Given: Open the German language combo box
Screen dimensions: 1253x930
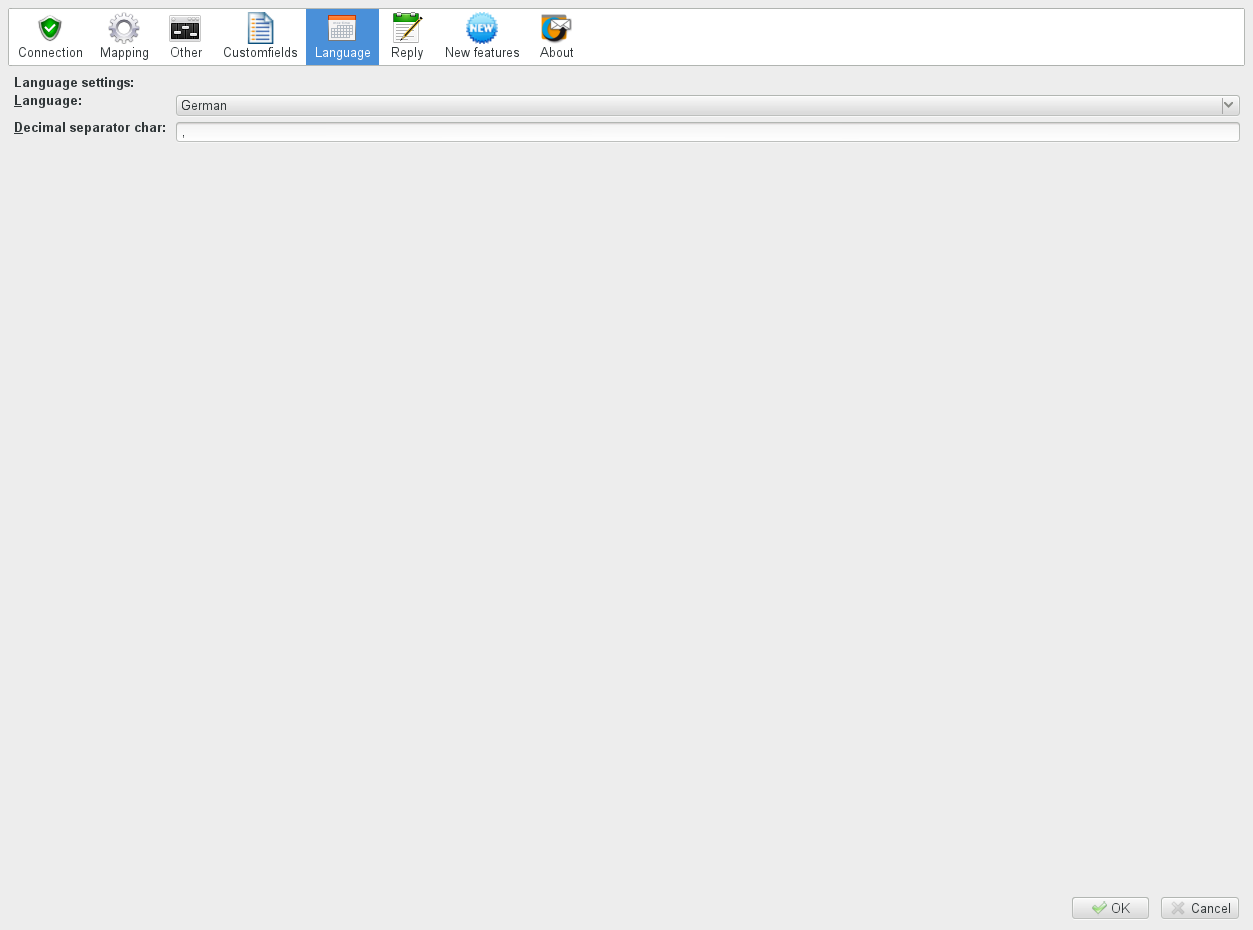Looking at the screenshot, I should (698, 105).
